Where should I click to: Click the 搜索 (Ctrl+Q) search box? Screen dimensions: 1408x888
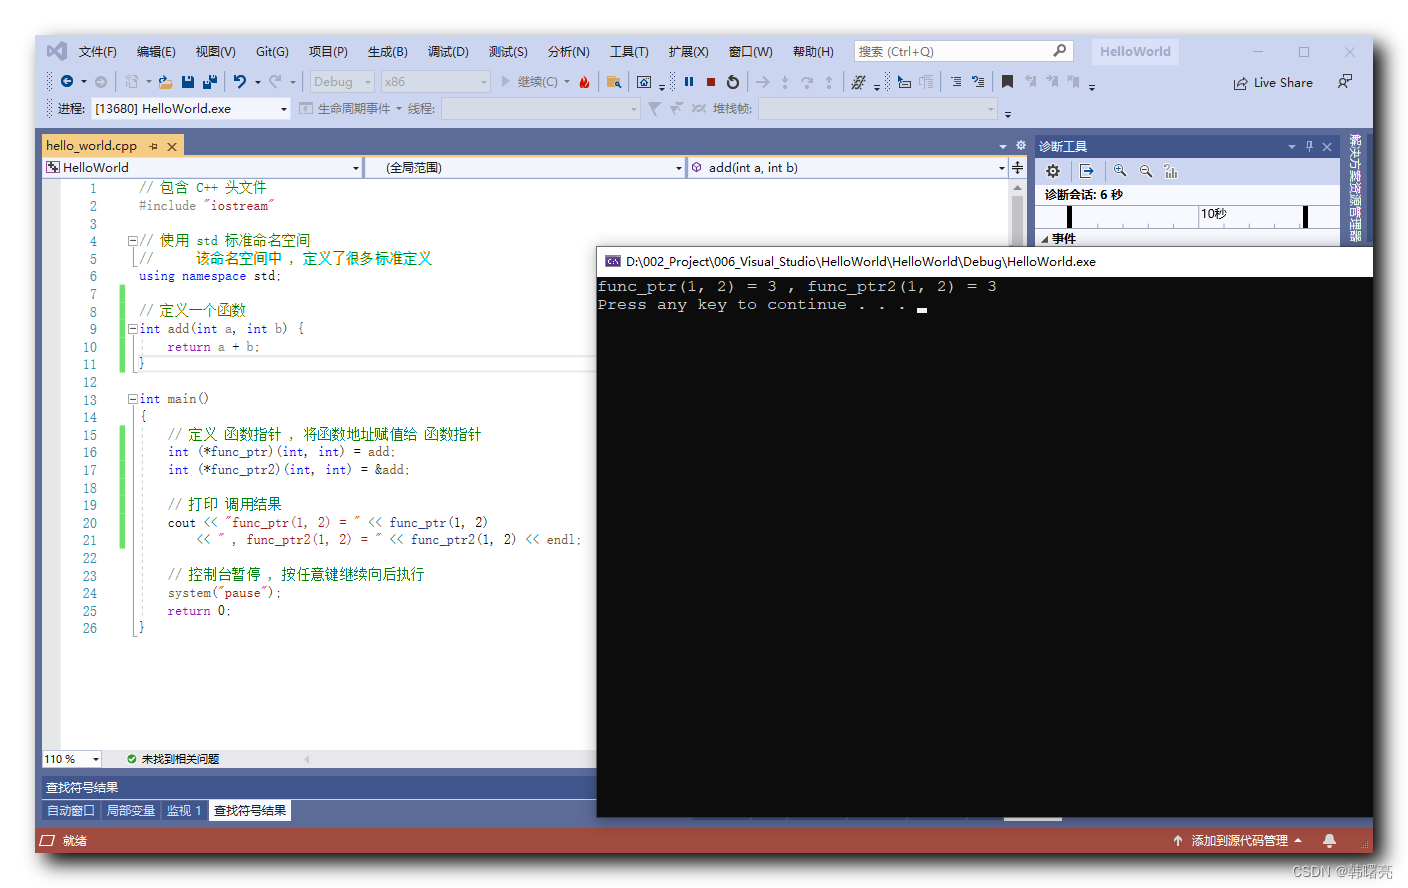(964, 51)
